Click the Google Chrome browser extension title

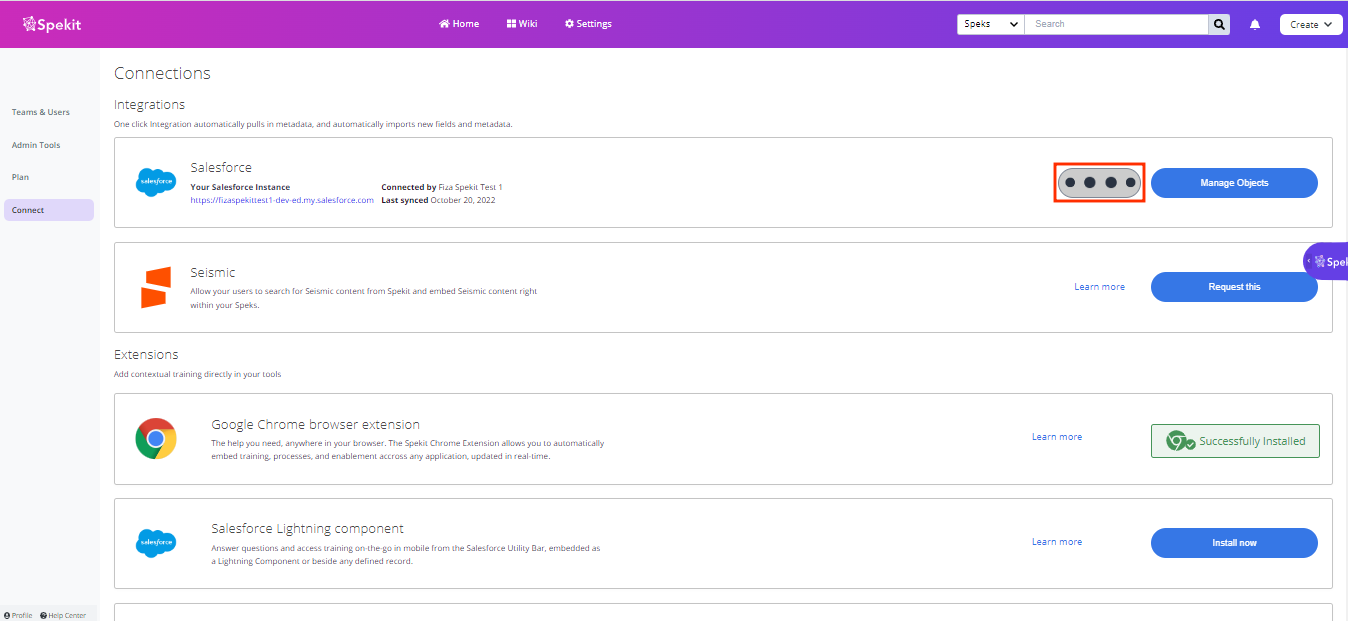click(x=315, y=424)
